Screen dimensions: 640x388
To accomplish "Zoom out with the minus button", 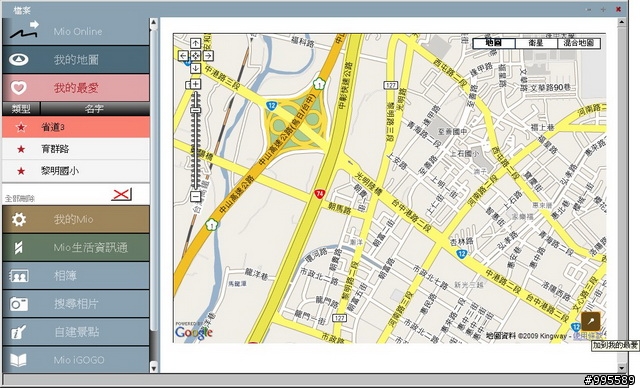I will click(x=196, y=197).
